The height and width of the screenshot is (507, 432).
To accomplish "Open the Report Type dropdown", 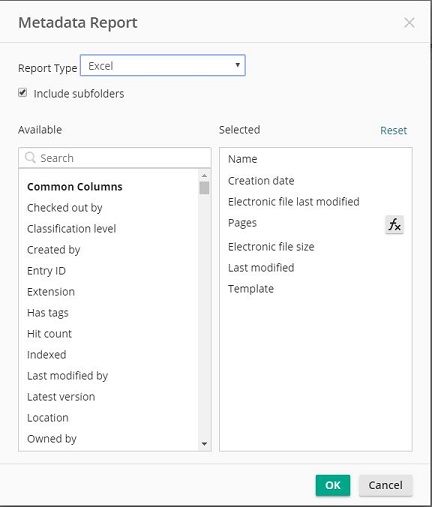I will pyautogui.click(x=163, y=65).
